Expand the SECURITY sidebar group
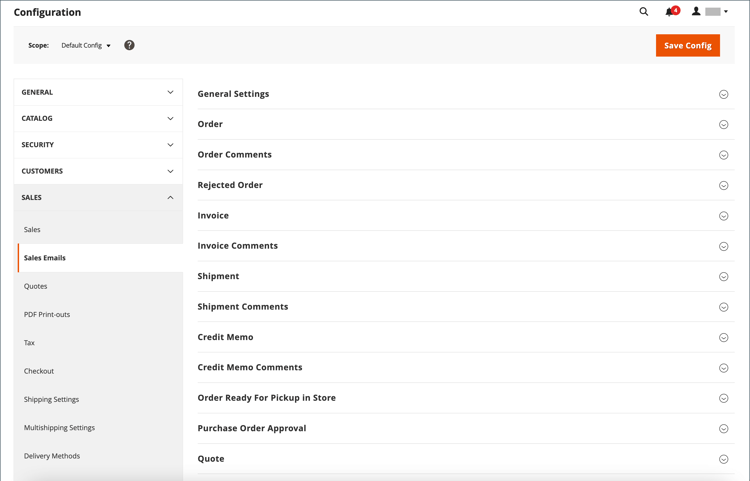This screenshot has height=481, width=750. coord(98,145)
